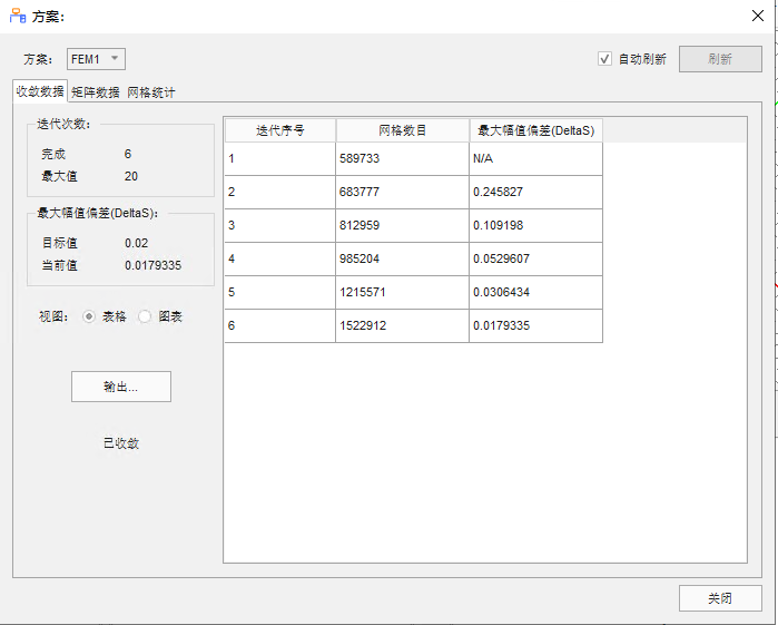Screen dimensions: 779x625
Task: Switch to the 网格统计 tab
Action: point(151,92)
